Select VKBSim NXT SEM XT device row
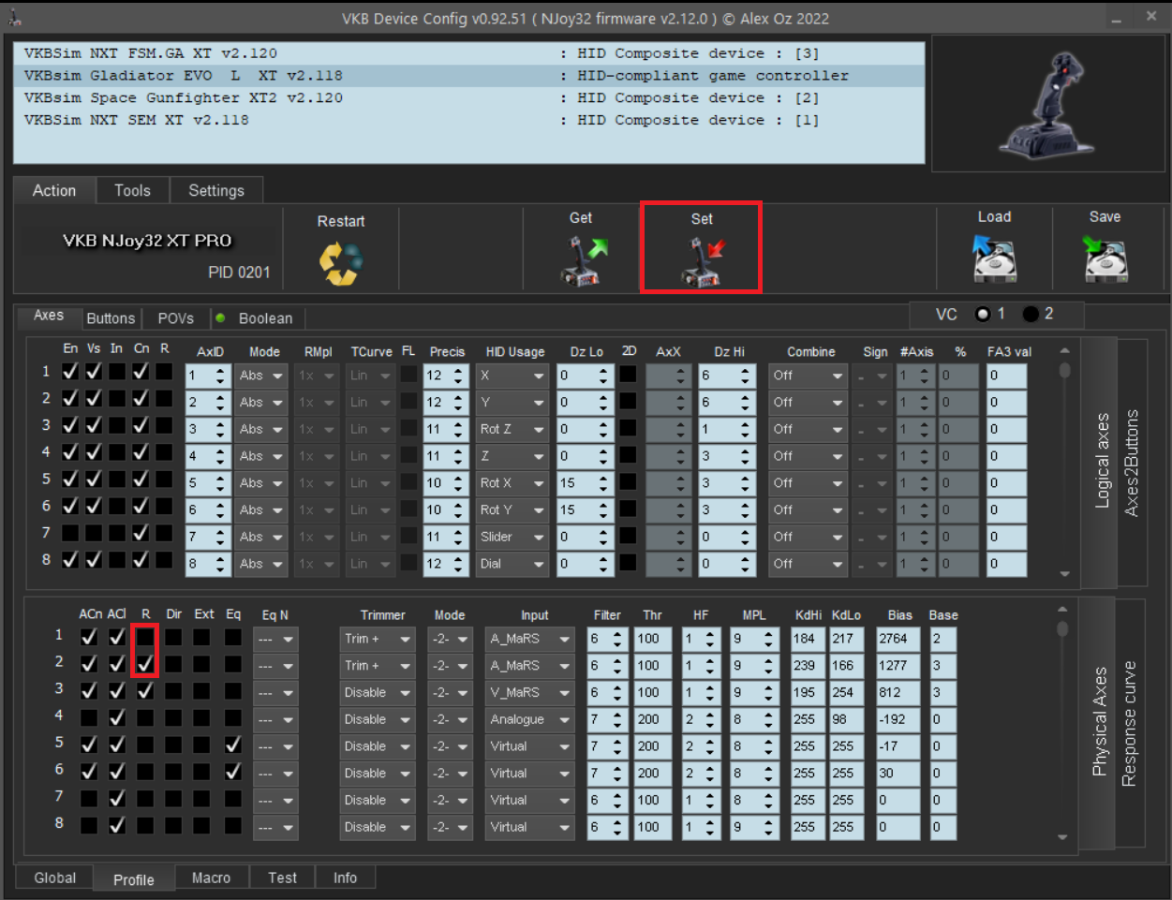 (x=469, y=120)
